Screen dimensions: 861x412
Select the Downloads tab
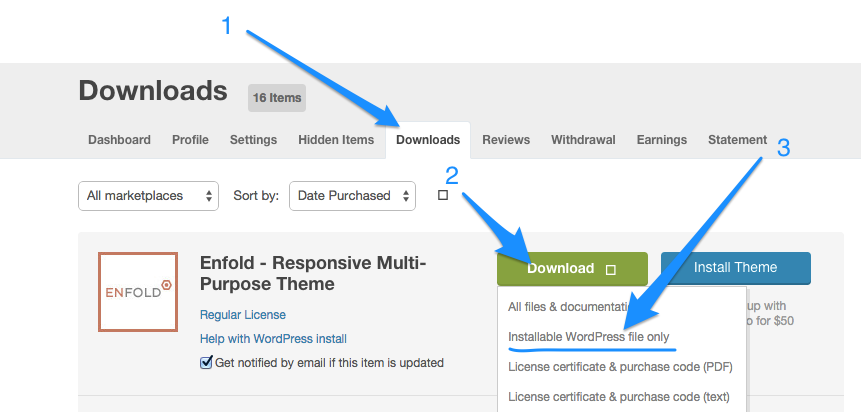point(428,140)
